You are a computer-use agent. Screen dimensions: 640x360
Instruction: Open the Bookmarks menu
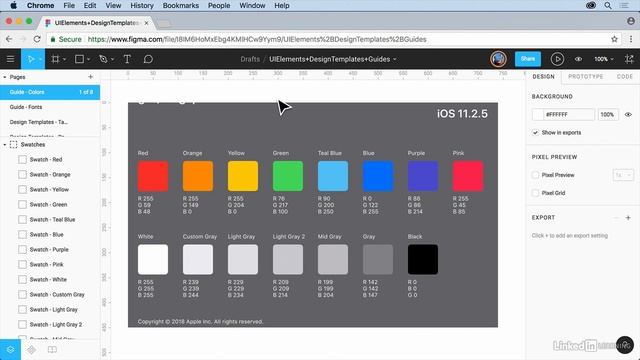tap(180, 6)
